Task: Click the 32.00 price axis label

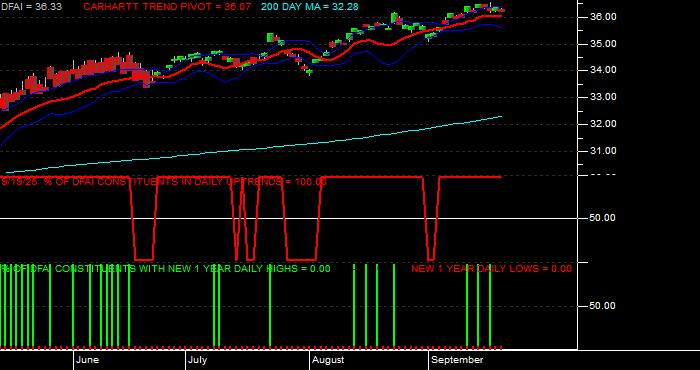Action: (x=603, y=124)
